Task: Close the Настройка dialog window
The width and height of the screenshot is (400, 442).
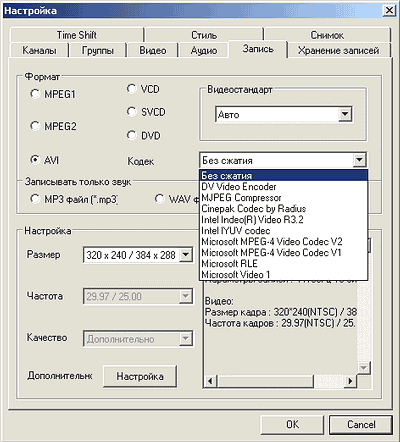Action: 389,11
